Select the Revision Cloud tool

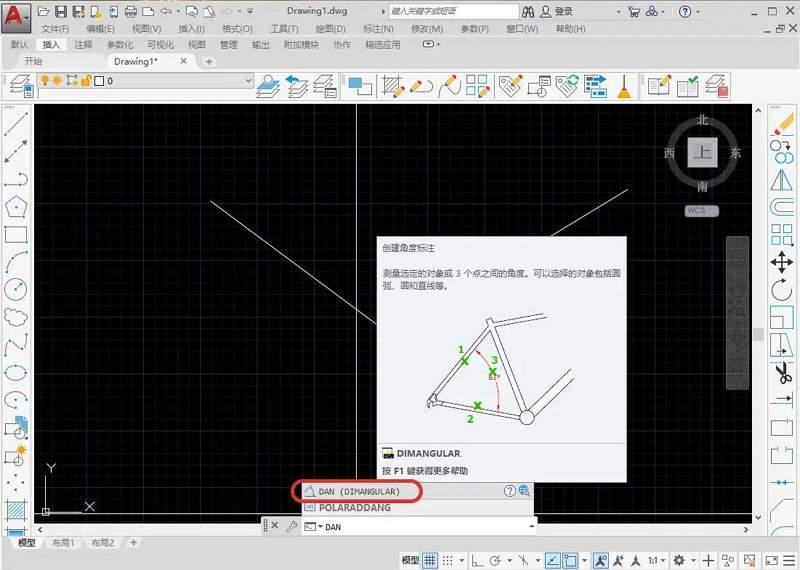tap(16, 317)
